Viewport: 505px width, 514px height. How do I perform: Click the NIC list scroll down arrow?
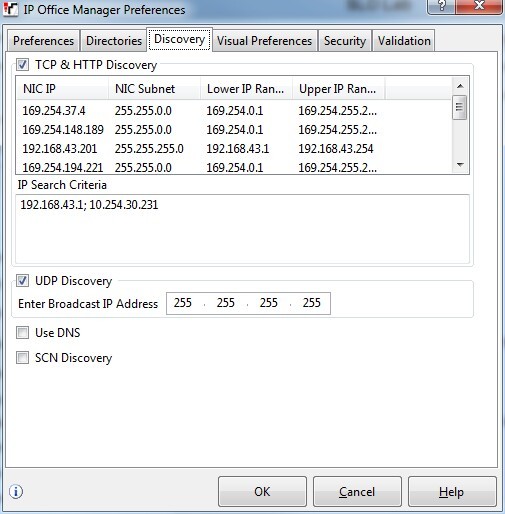coord(460,165)
